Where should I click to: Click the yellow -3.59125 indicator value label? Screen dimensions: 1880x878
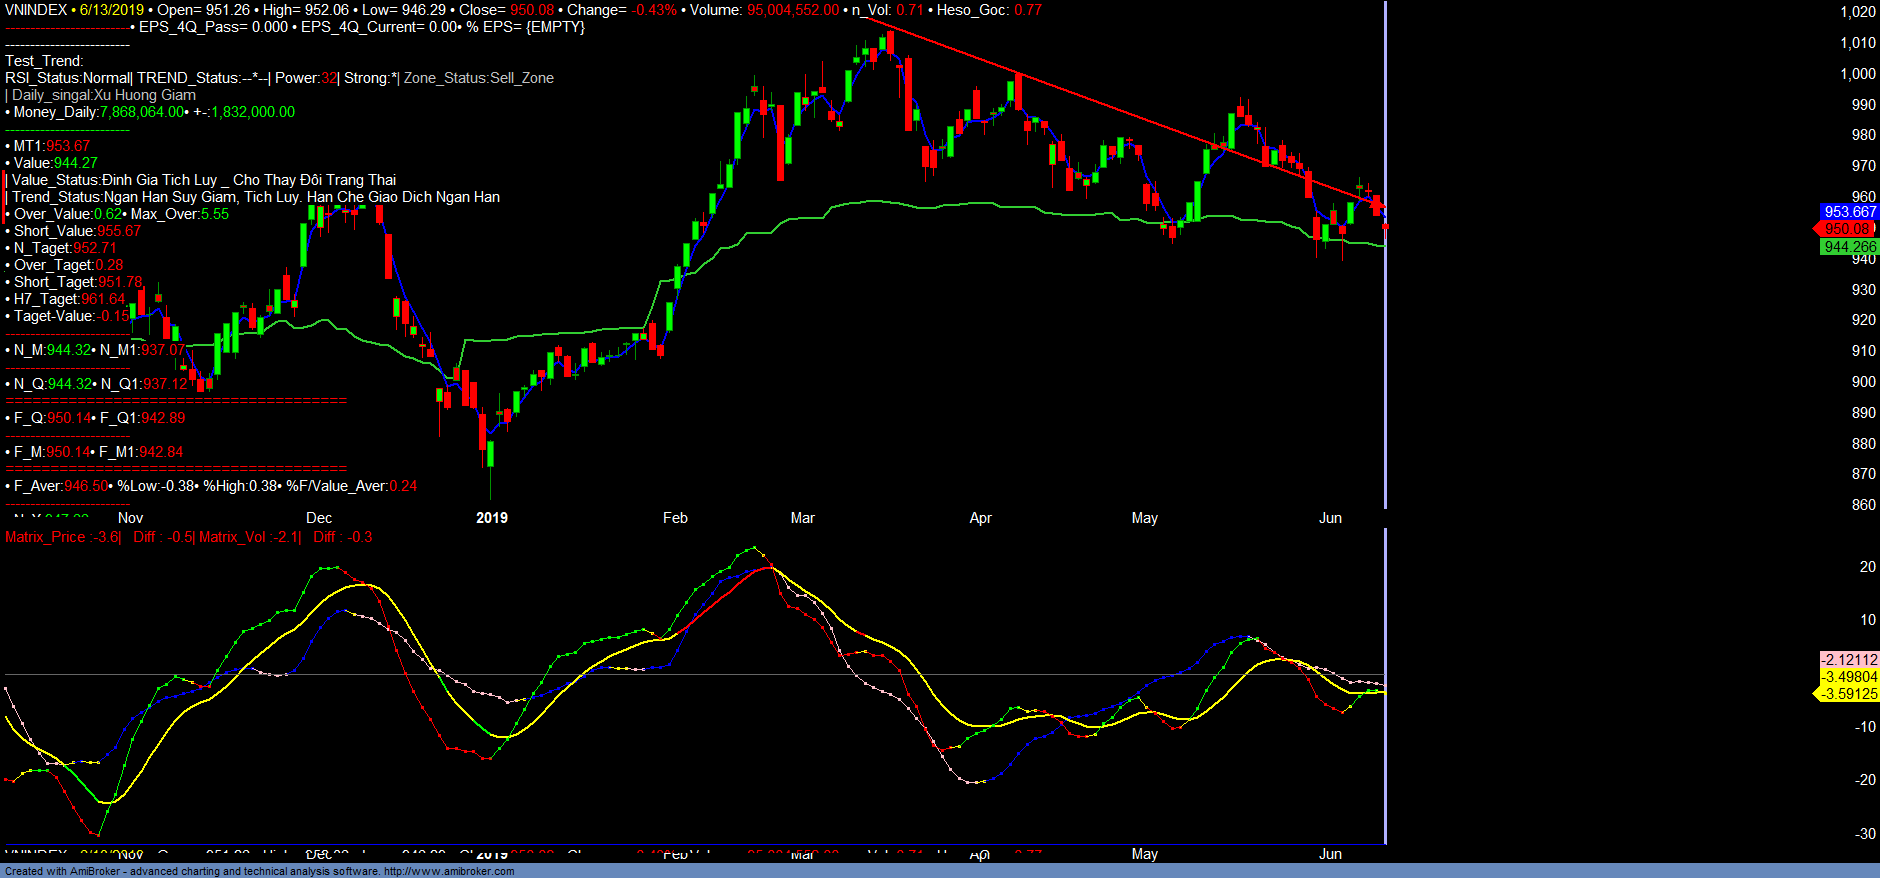[1849, 694]
